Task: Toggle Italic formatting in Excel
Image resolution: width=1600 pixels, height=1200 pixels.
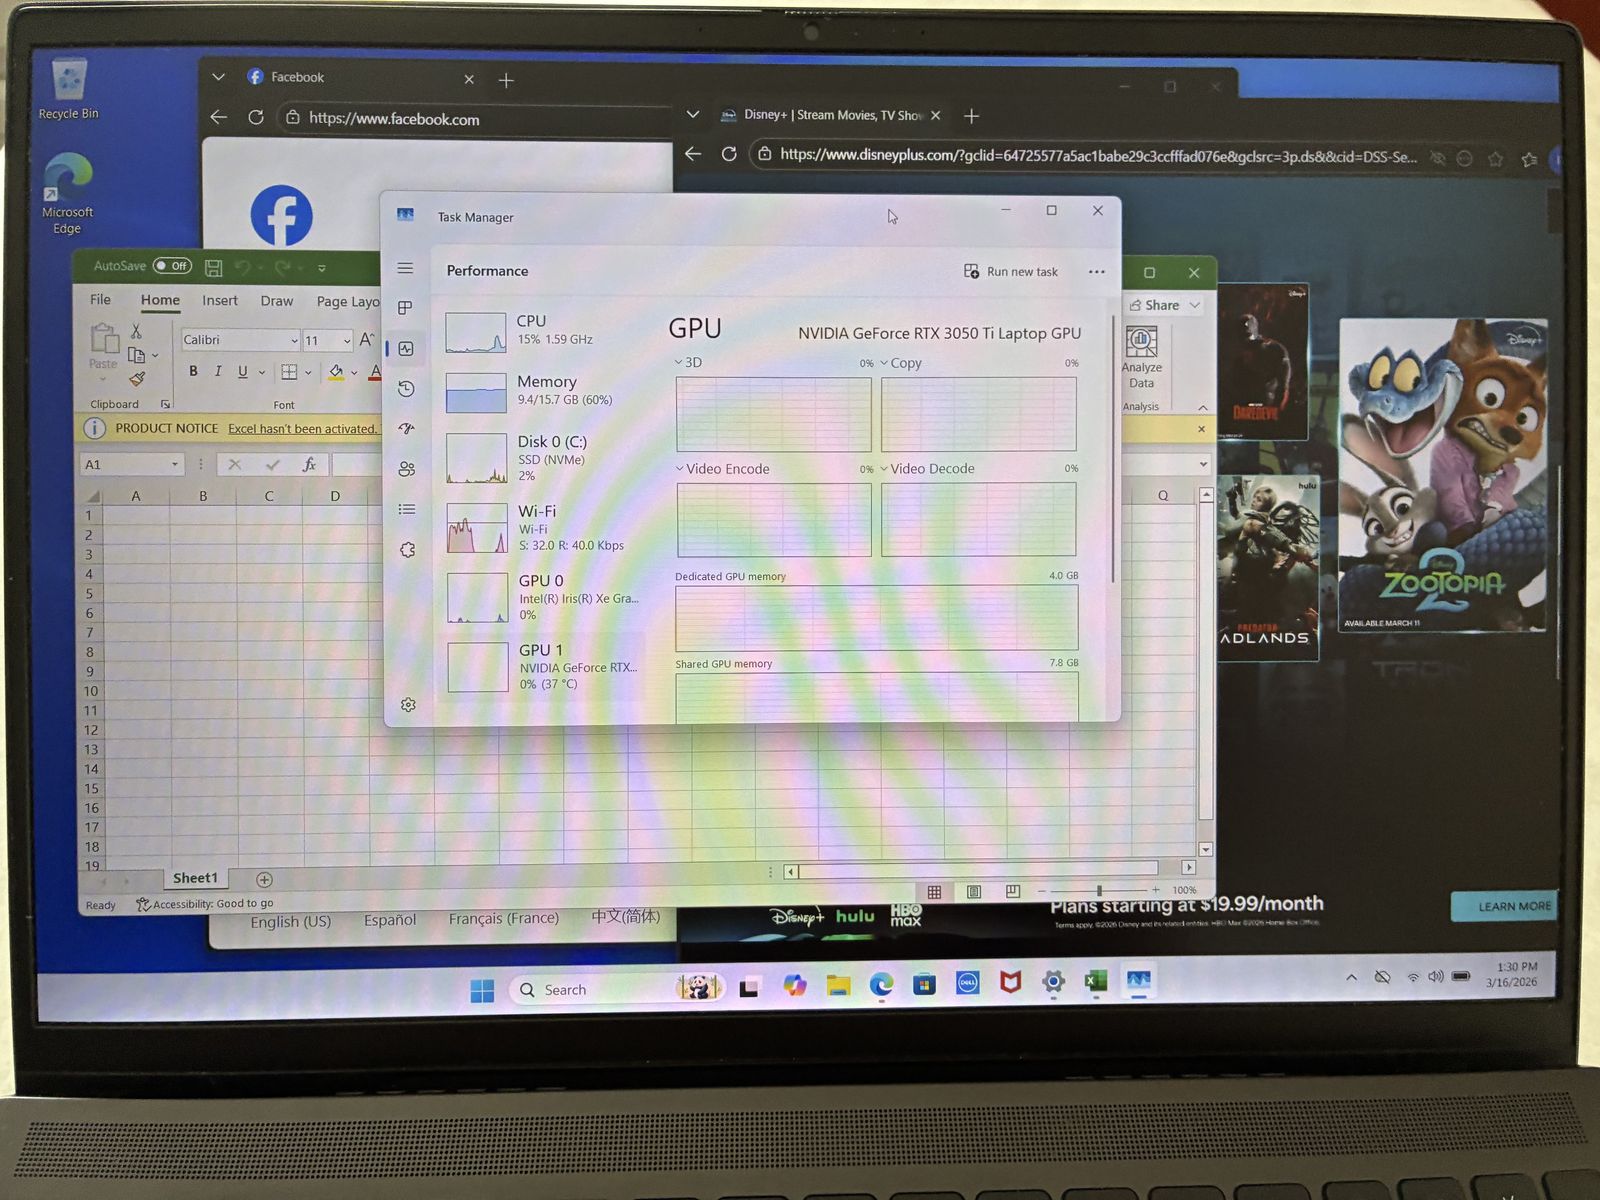Action: point(218,371)
